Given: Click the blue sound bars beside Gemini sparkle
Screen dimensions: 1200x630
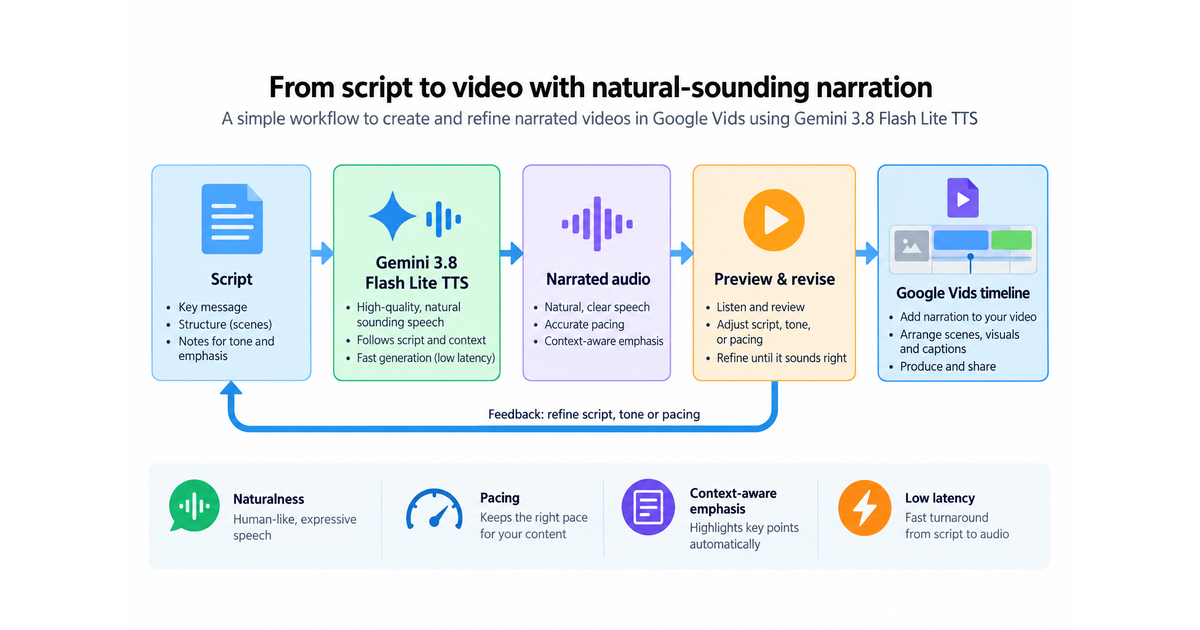Looking at the screenshot, I should pos(444,218).
